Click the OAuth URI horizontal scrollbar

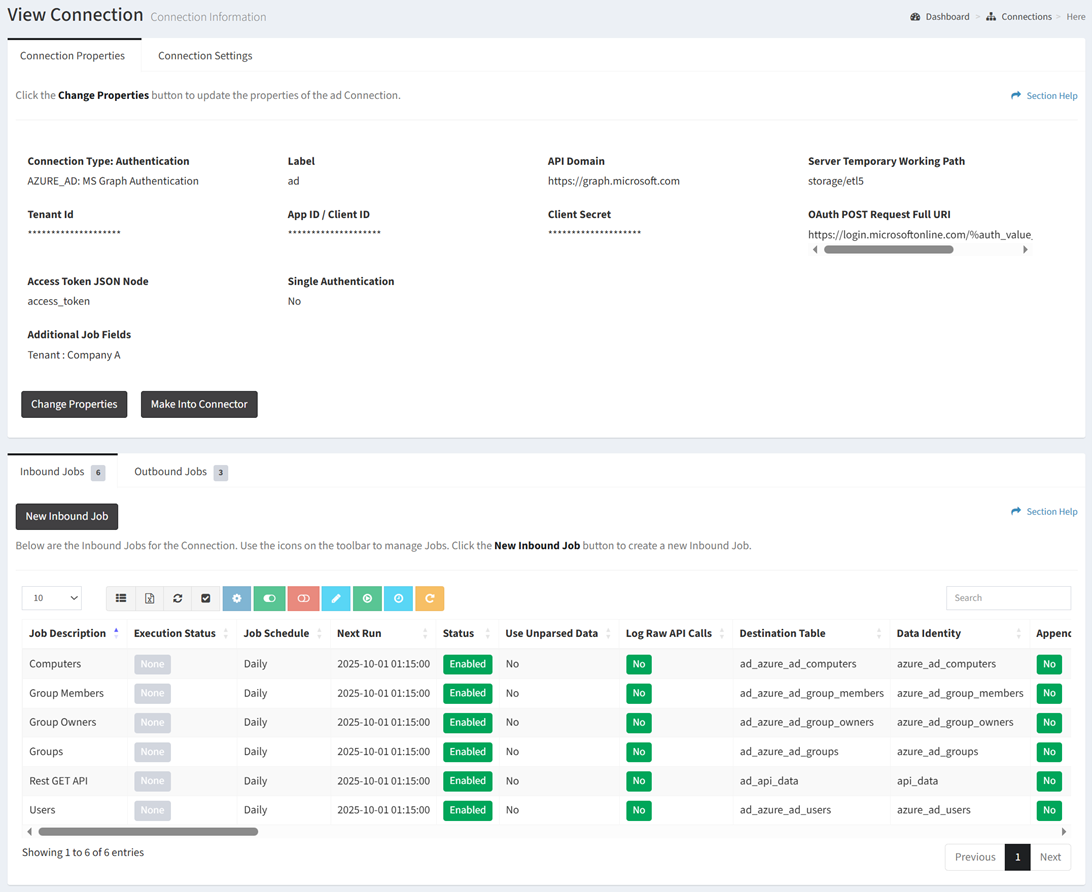(888, 250)
